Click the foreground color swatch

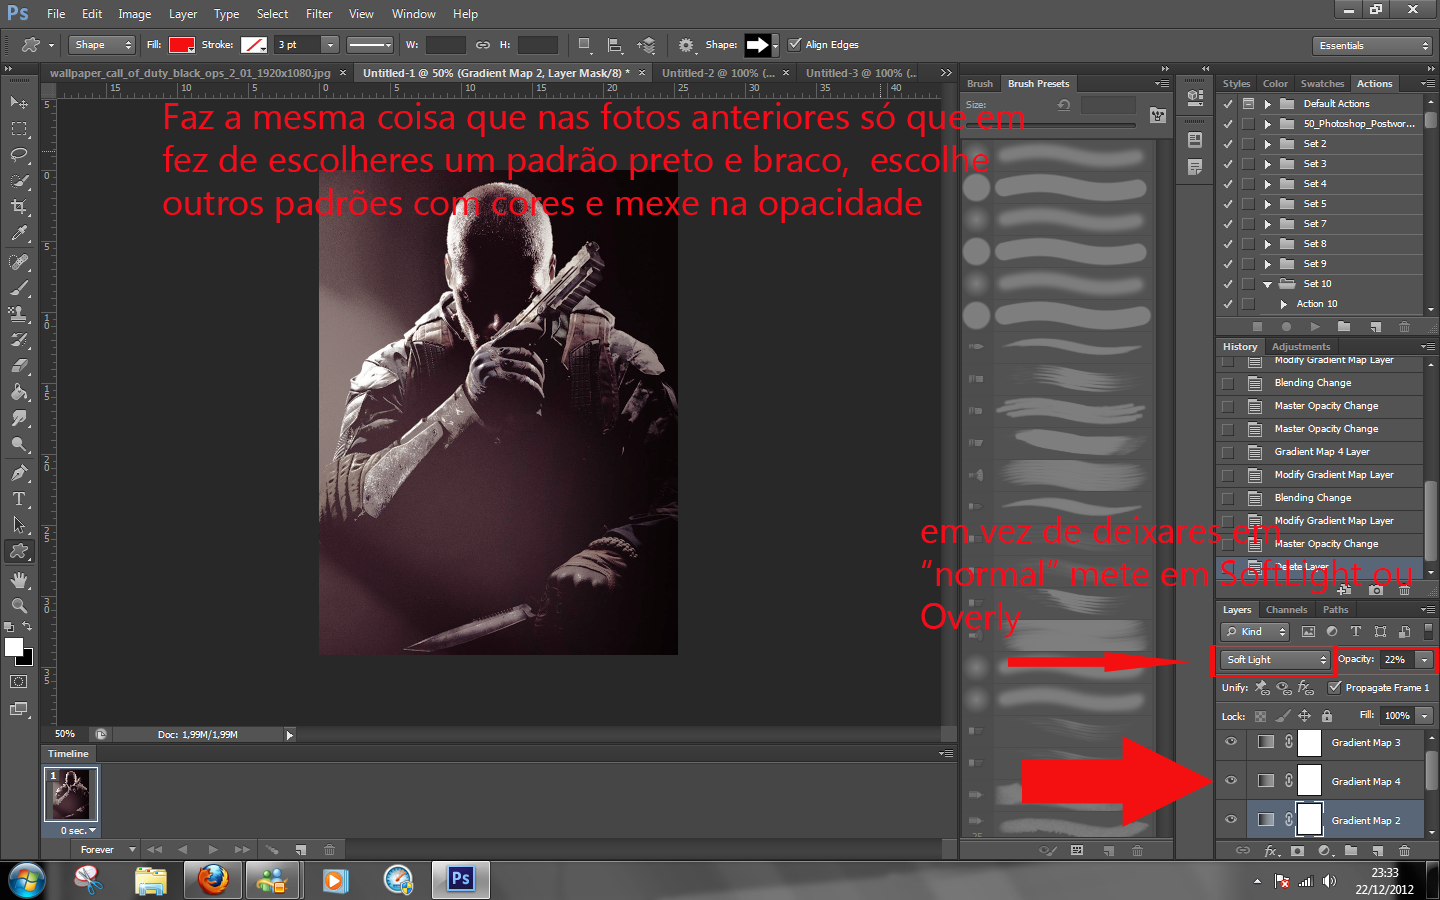point(14,647)
